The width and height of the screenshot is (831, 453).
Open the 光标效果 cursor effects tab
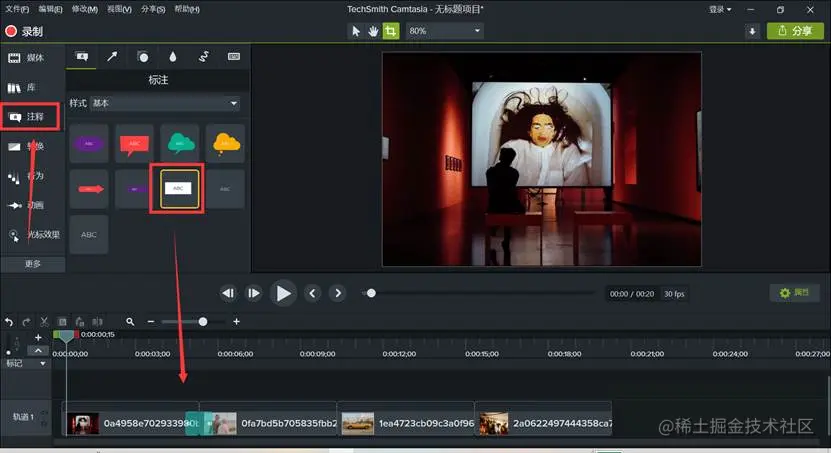pyautogui.click(x=33, y=235)
